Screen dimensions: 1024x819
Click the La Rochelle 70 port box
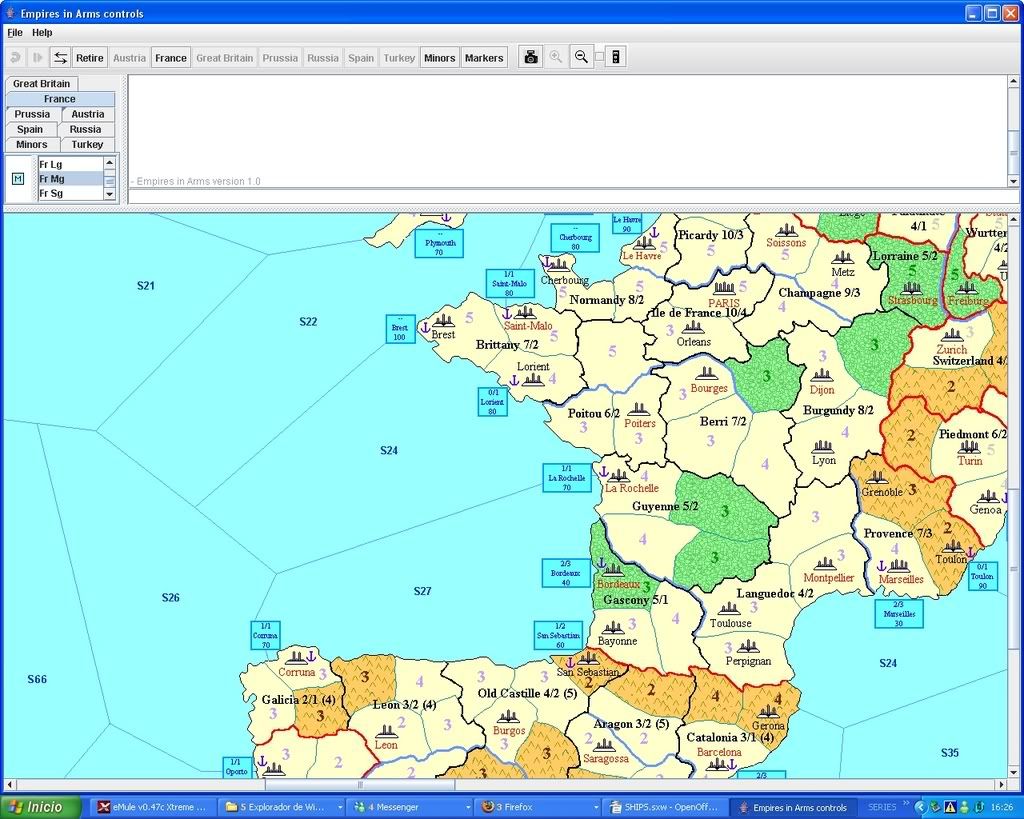[x=567, y=478]
